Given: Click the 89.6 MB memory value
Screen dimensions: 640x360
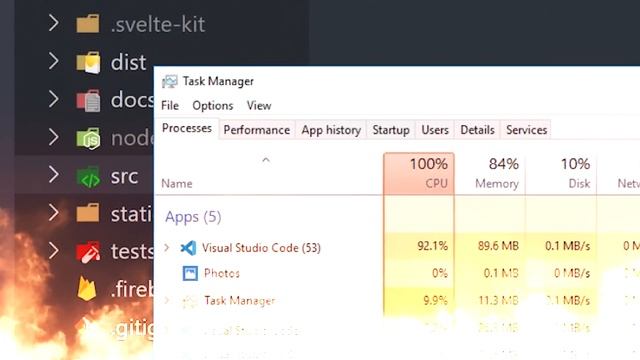Looking at the screenshot, I should pos(498,246).
